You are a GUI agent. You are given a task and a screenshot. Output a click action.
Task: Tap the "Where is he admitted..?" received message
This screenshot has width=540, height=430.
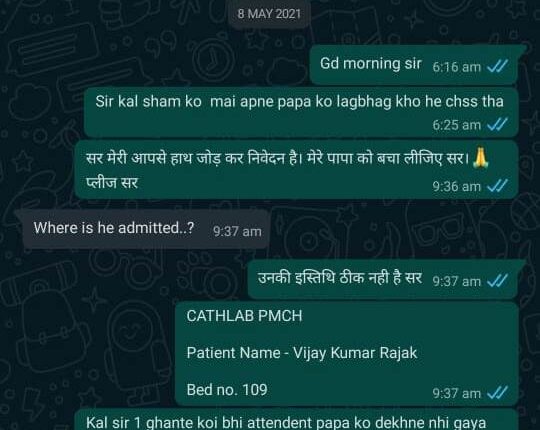pyautogui.click(x=142, y=229)
